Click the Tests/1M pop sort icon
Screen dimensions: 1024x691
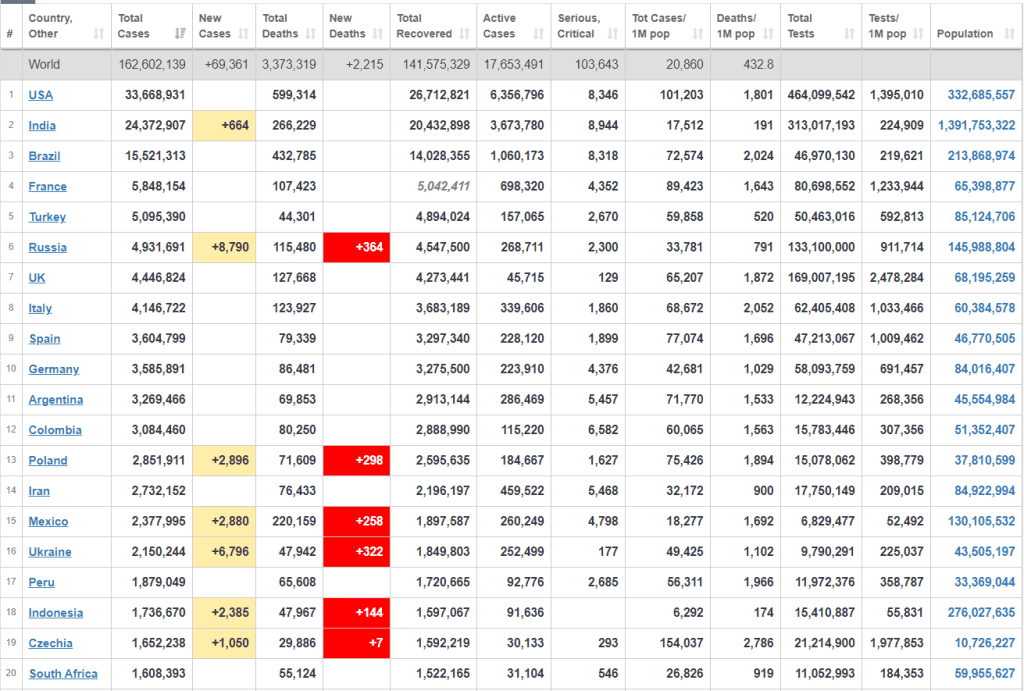pos(918,34)
